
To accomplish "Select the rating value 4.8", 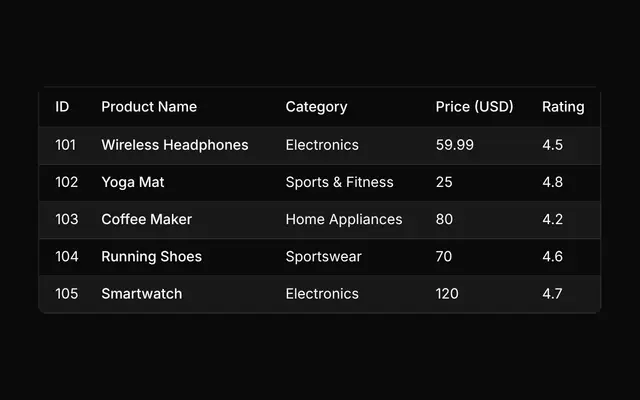I will 553,182.
